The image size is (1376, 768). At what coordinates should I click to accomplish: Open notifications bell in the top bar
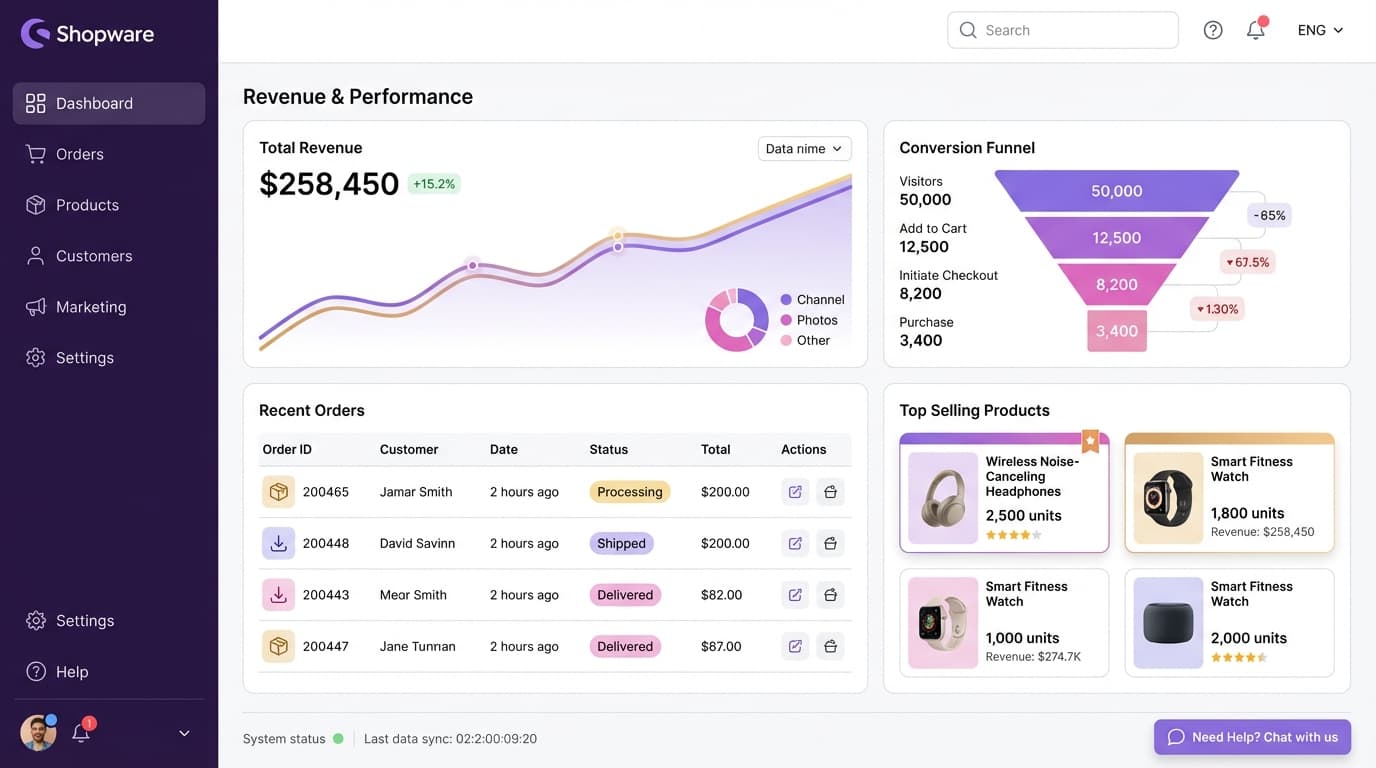click(1256, 30)
